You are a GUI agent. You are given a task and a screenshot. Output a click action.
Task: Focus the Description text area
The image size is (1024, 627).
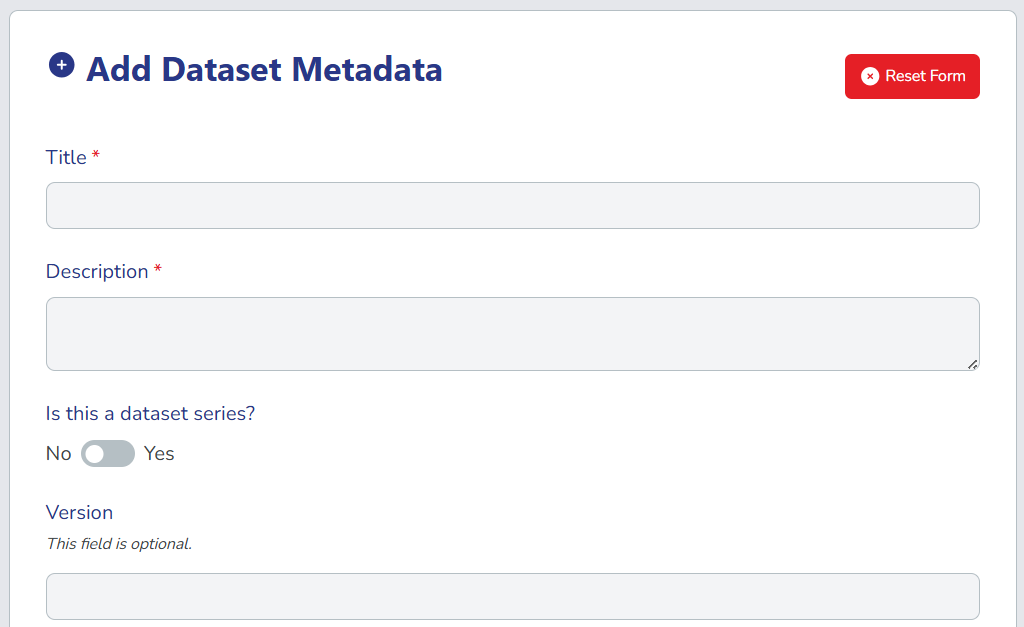[512, 334]
